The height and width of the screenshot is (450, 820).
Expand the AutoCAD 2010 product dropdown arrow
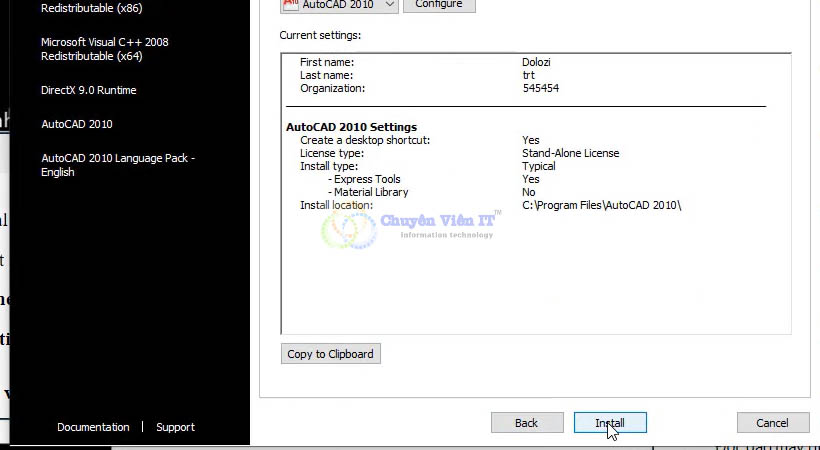pos(387,4)
